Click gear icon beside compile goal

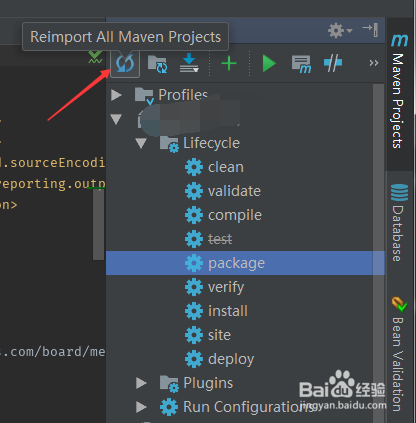coord(194,215)
